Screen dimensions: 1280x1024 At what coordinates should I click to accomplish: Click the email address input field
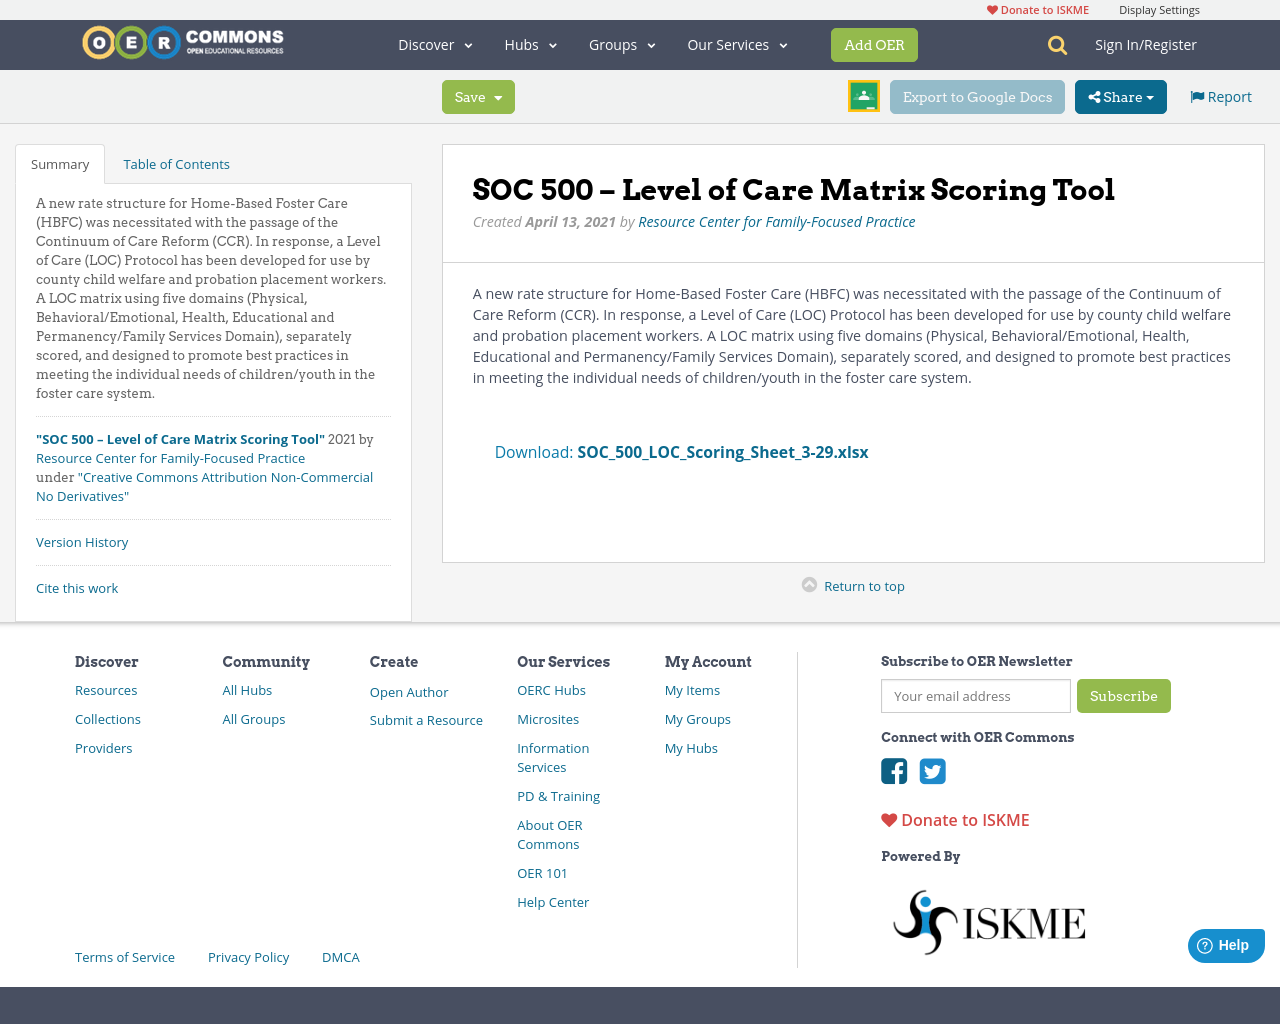tap(975, 695)
